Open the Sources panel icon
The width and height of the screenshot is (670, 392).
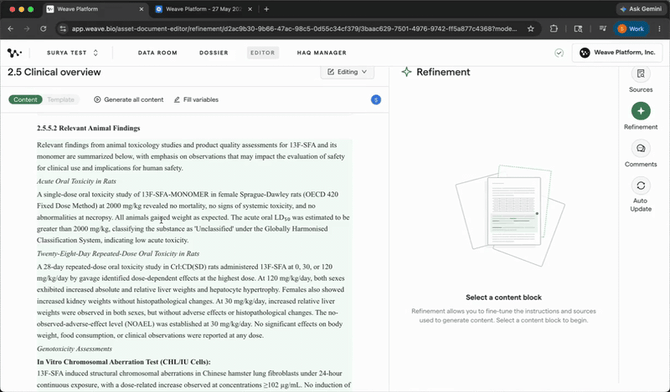click(x=641, y=74)
